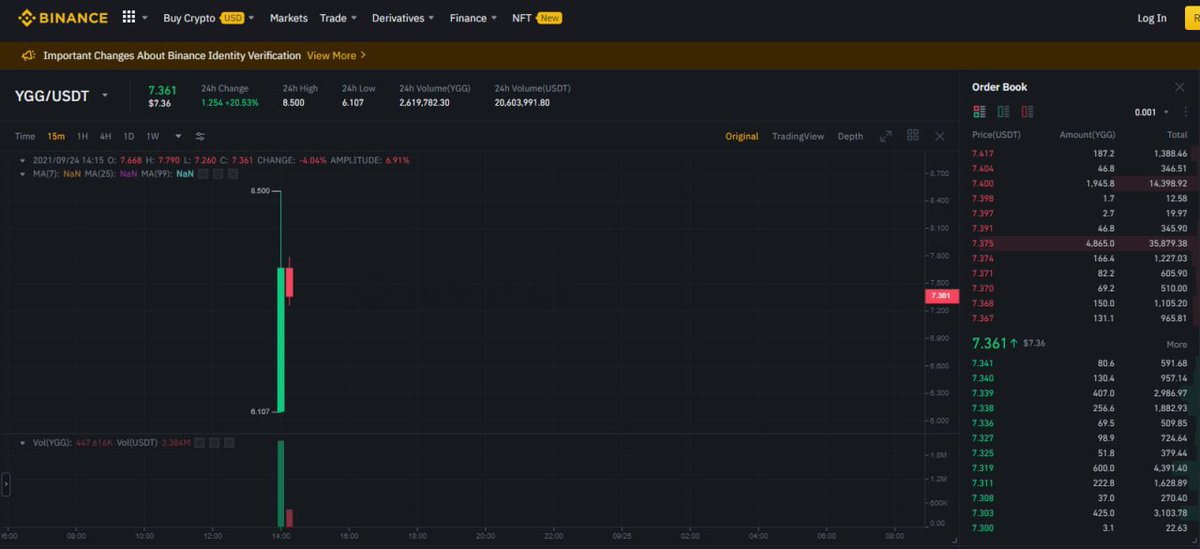Select the 7.341 buy order row
Screen dimensions: 1200x549
1080,363
